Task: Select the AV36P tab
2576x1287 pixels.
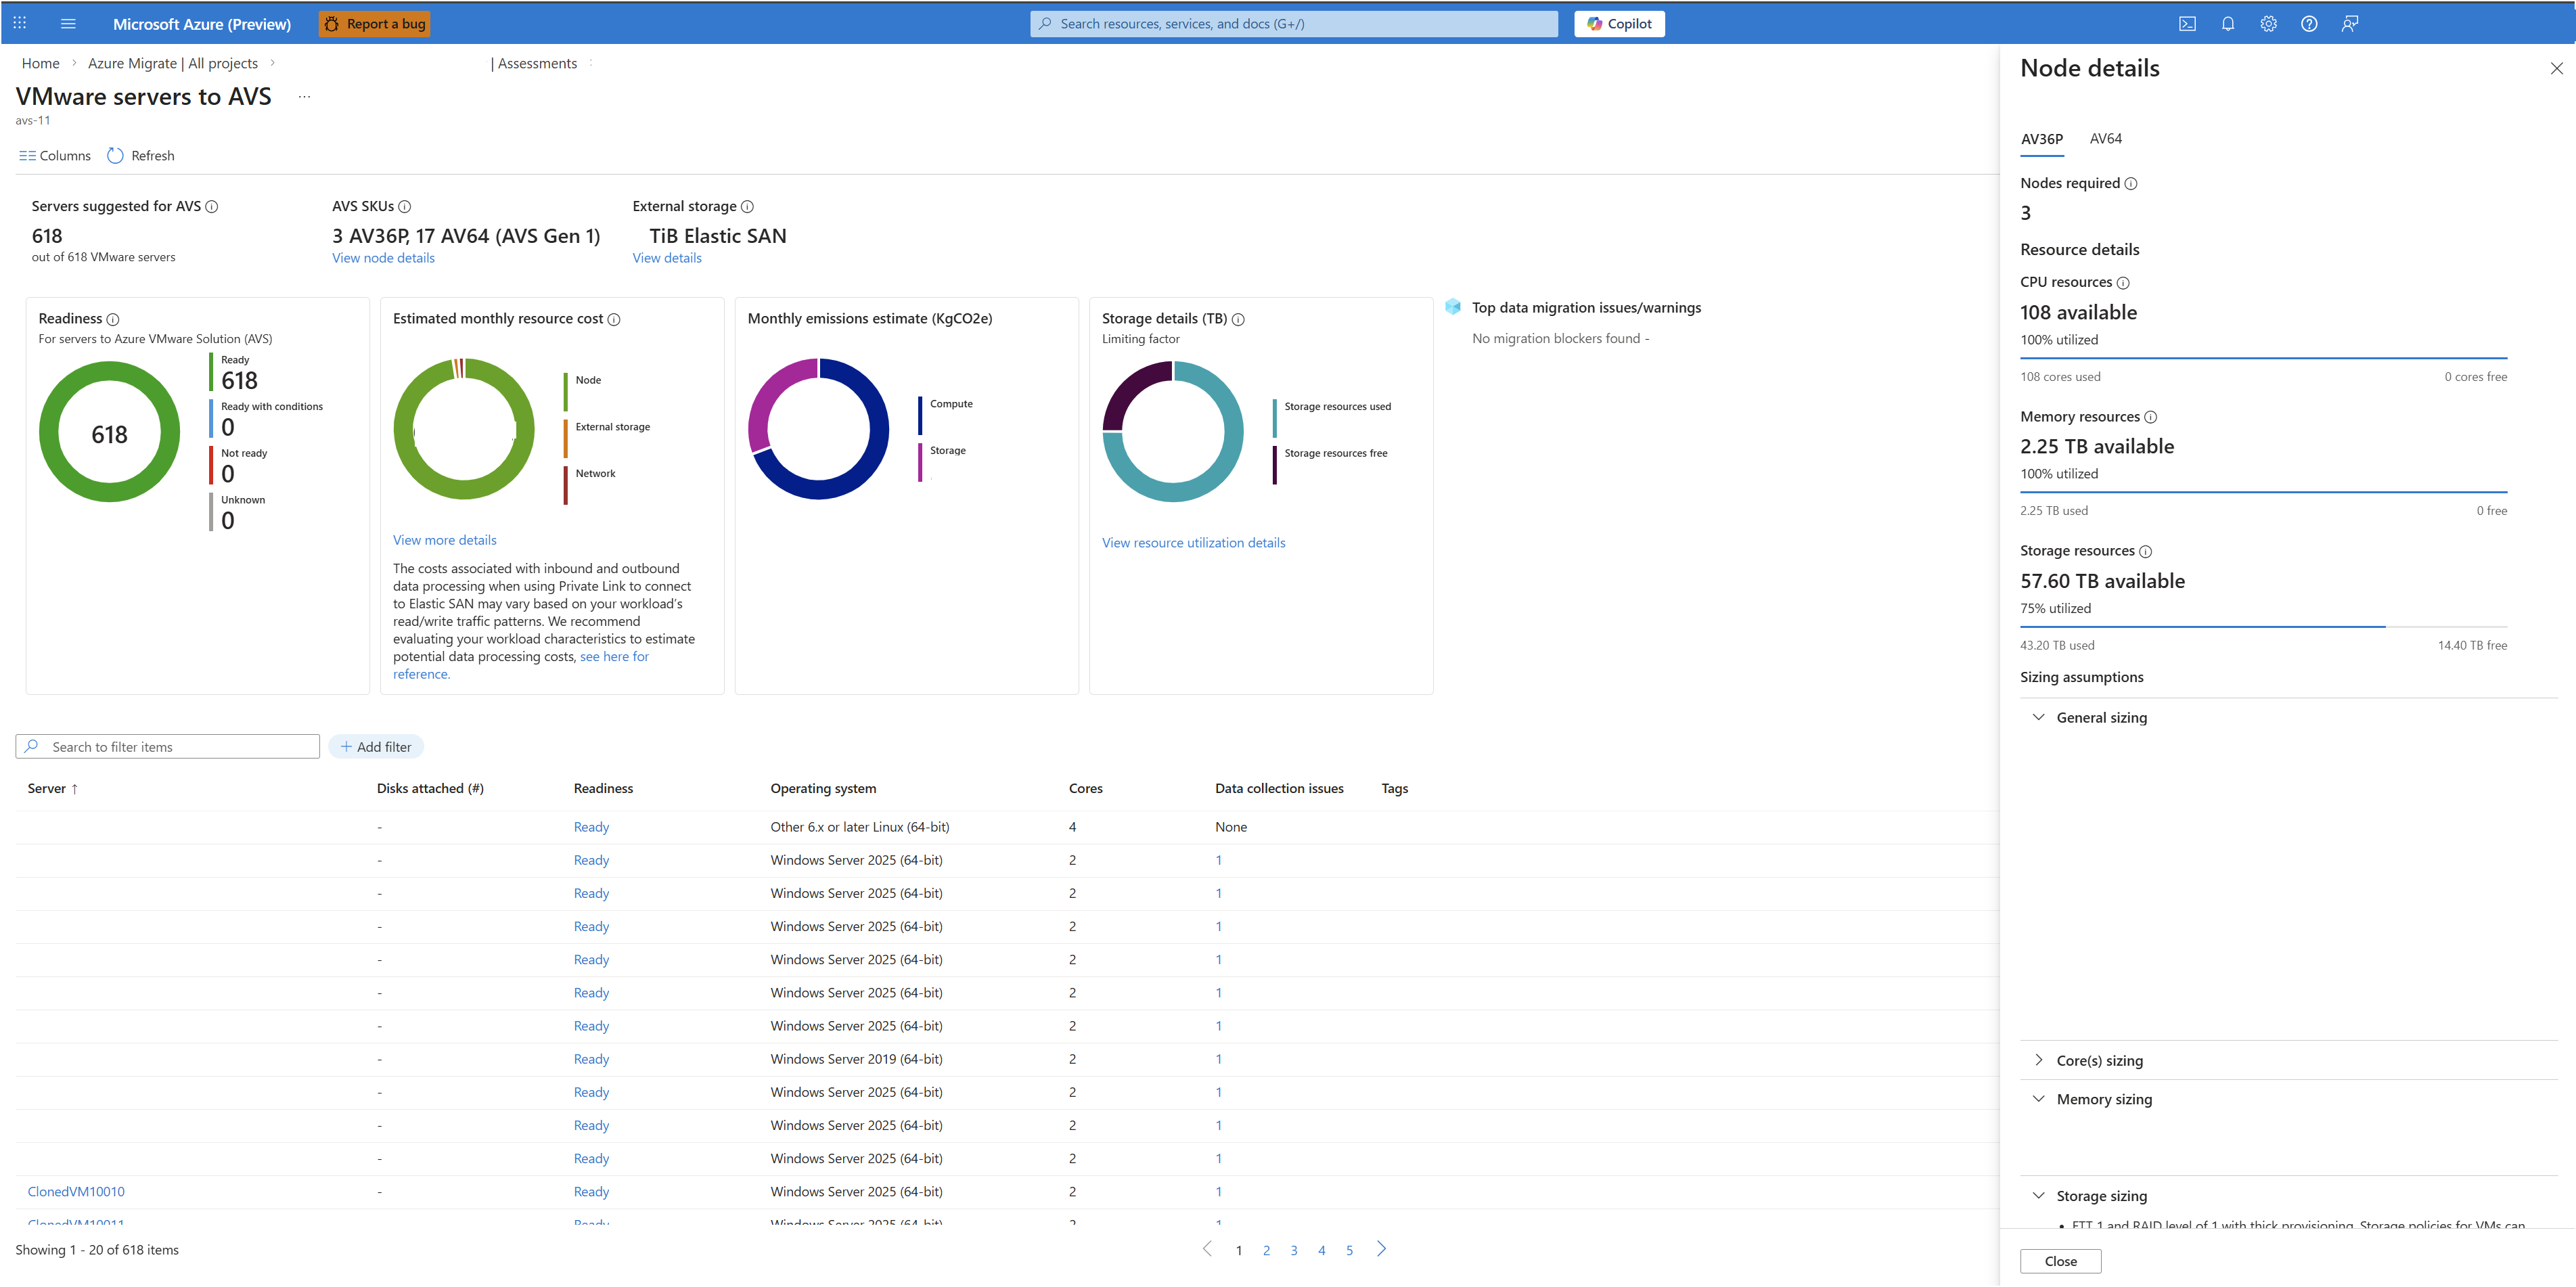Action: point(2041,139)
